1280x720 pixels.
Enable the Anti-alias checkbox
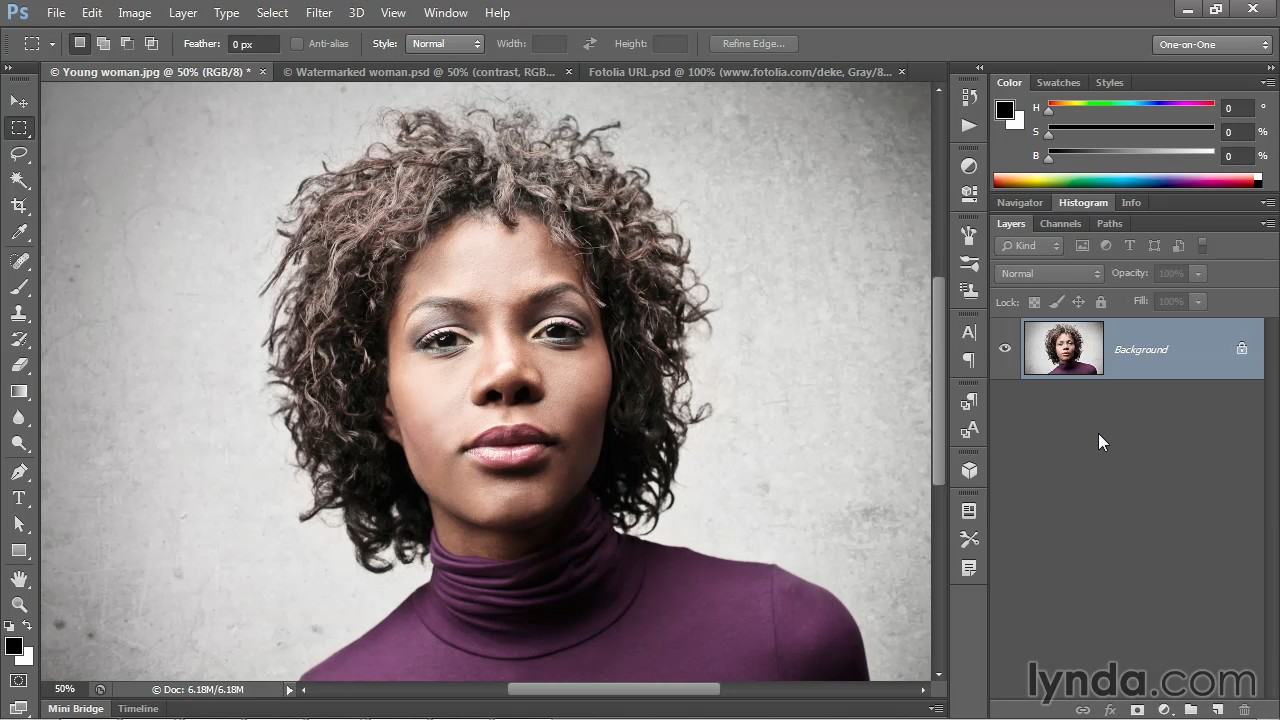(x=297, y=44)
